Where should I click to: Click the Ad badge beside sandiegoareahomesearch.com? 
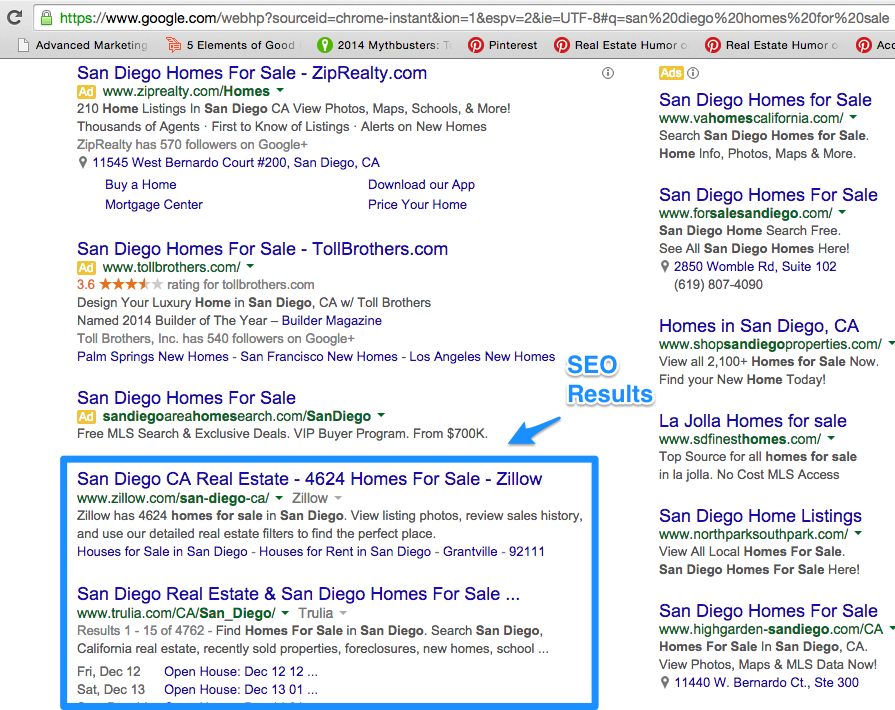click(86, 416)
